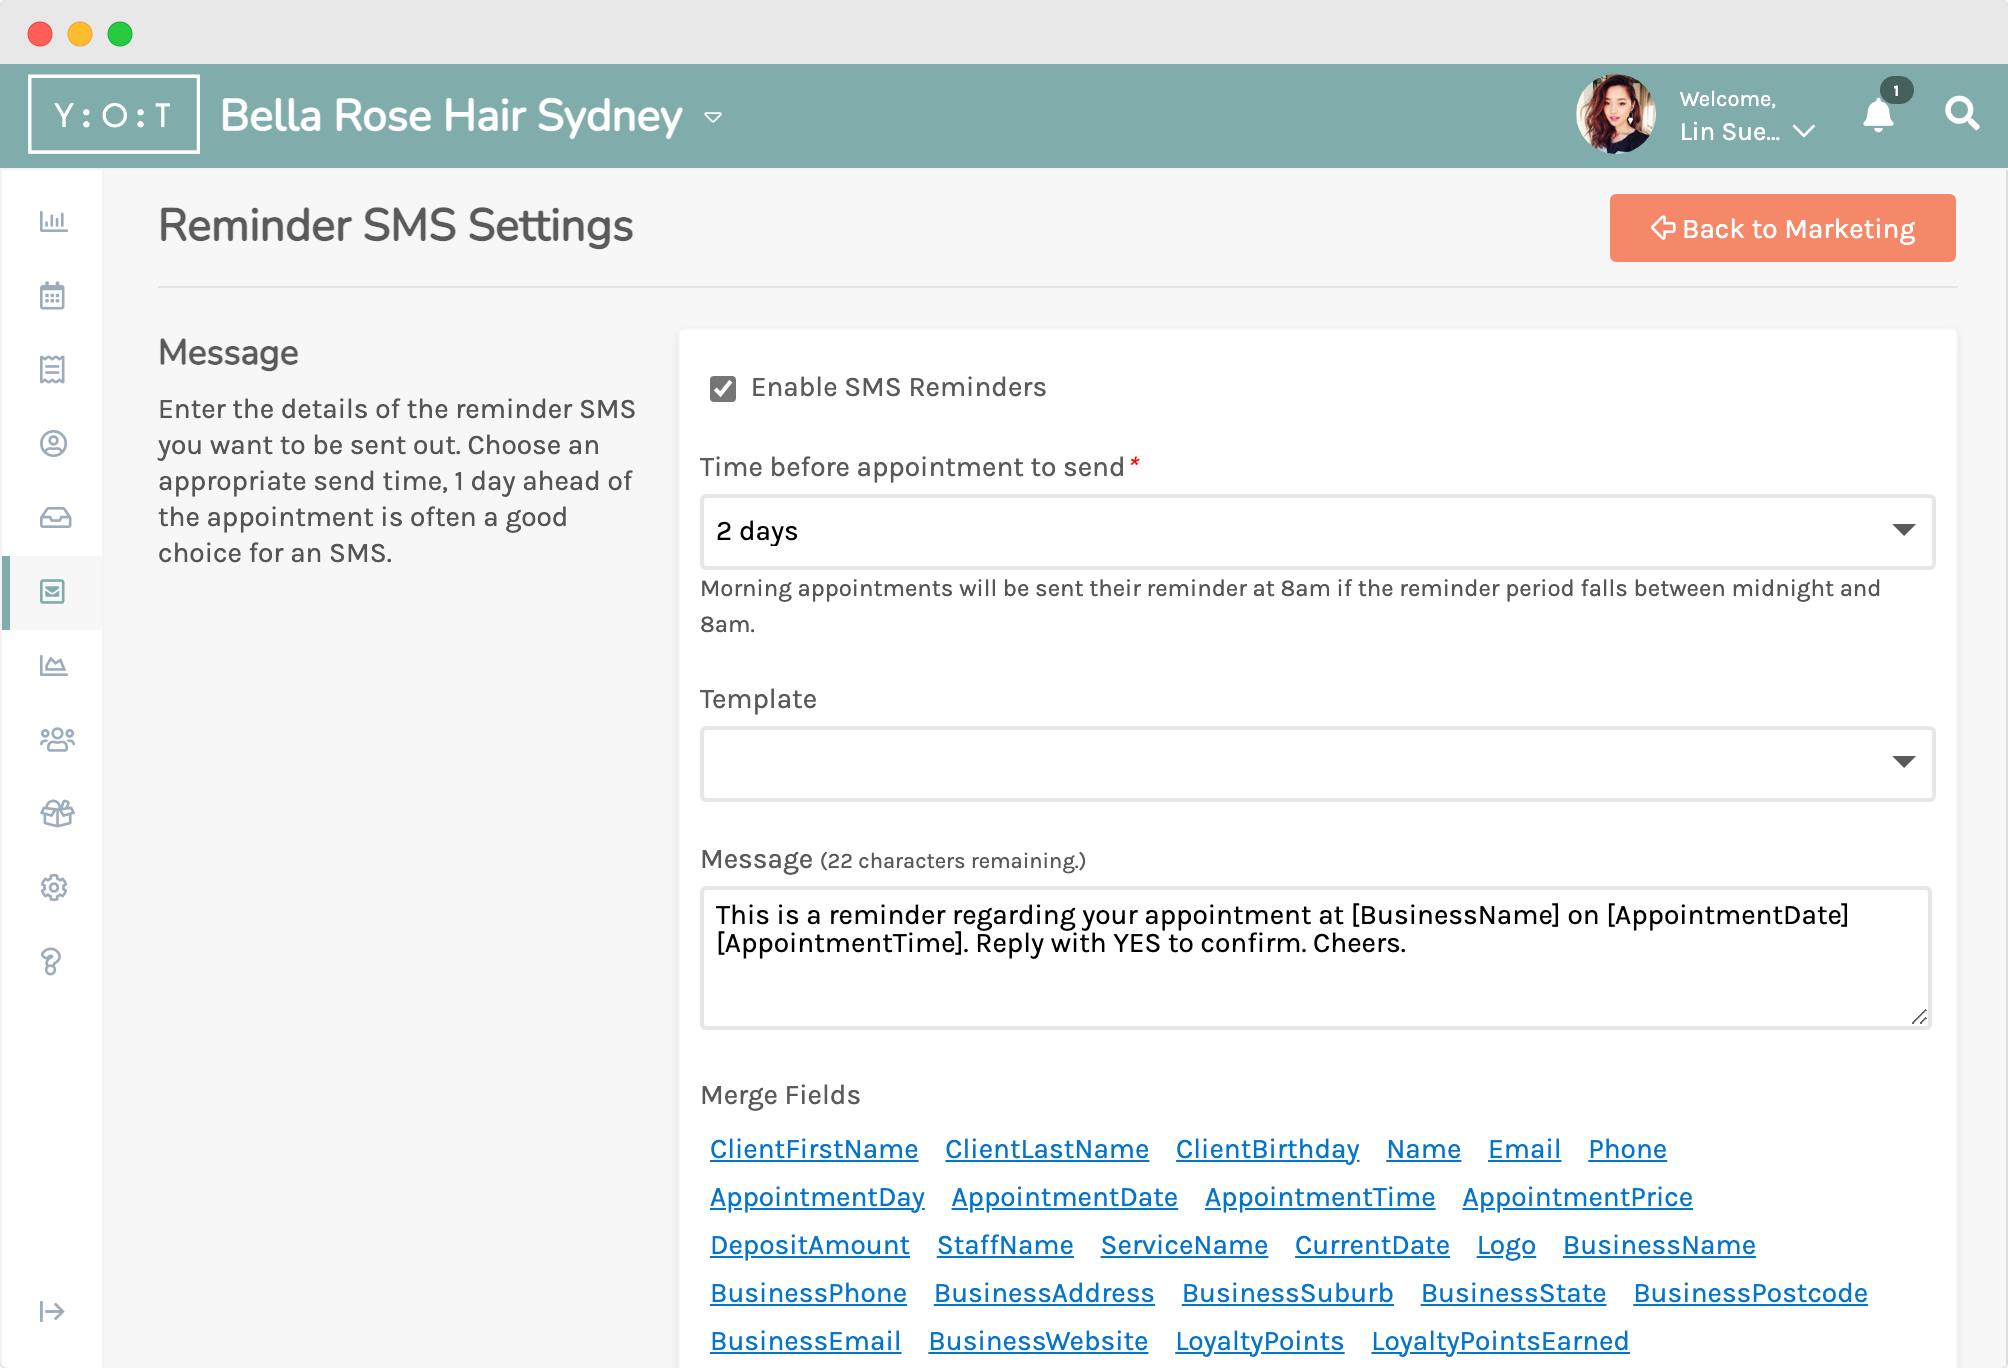Open notifications bell icon

pos(1879,116)
